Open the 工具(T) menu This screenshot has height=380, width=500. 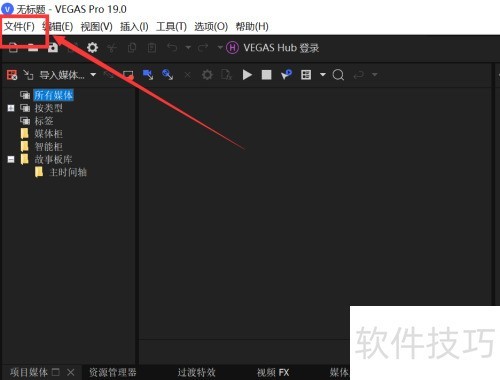pyautogui.click(x=171, y=26)
